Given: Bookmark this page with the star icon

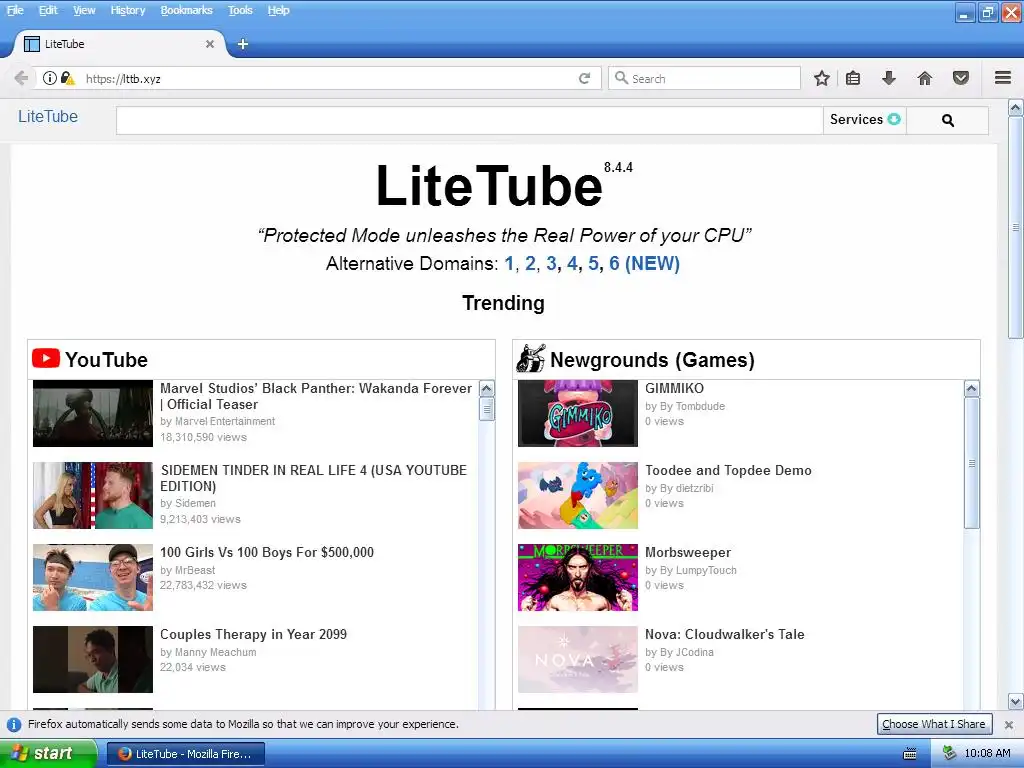Looking at the screenshot, I should point(822,78).
